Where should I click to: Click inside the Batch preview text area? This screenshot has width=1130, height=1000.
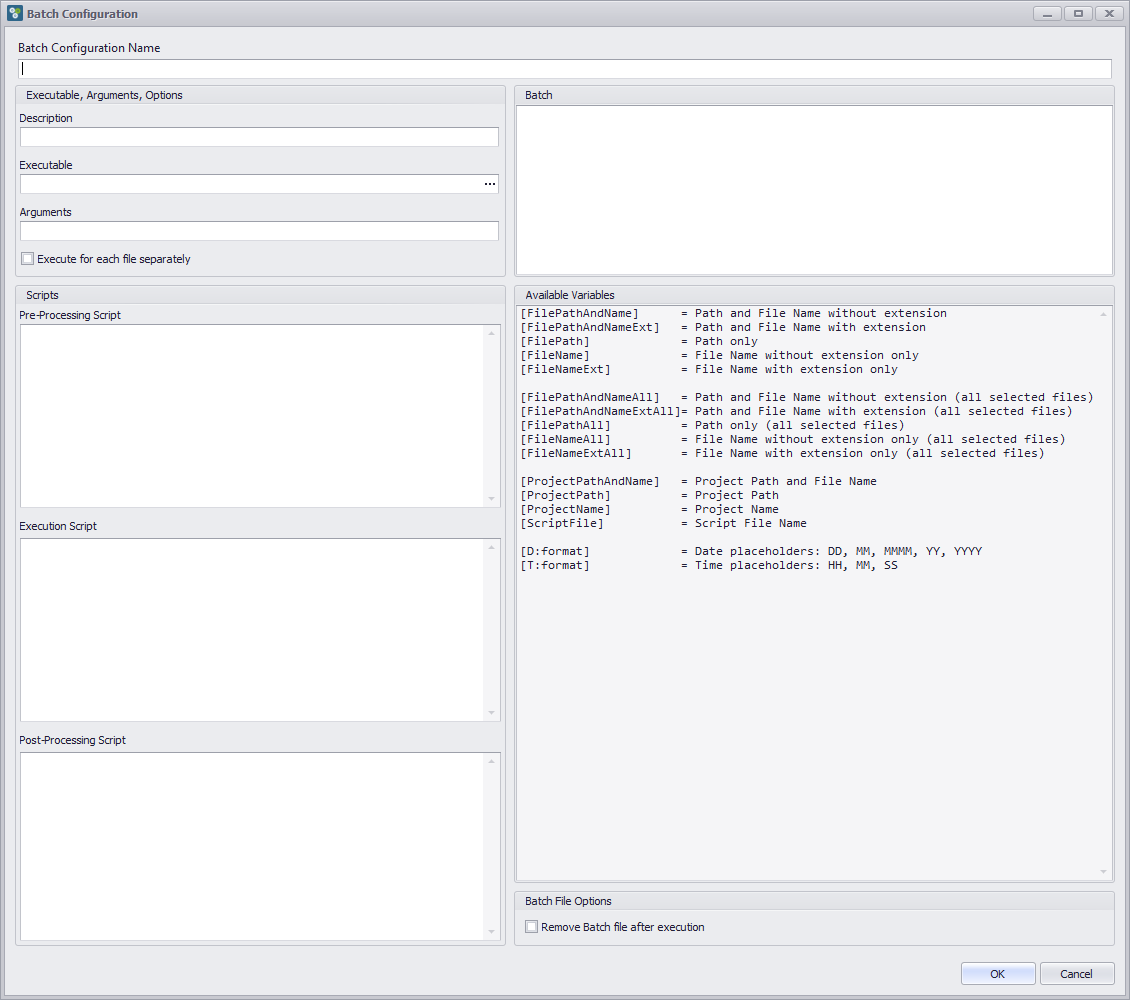coord(814,190)
